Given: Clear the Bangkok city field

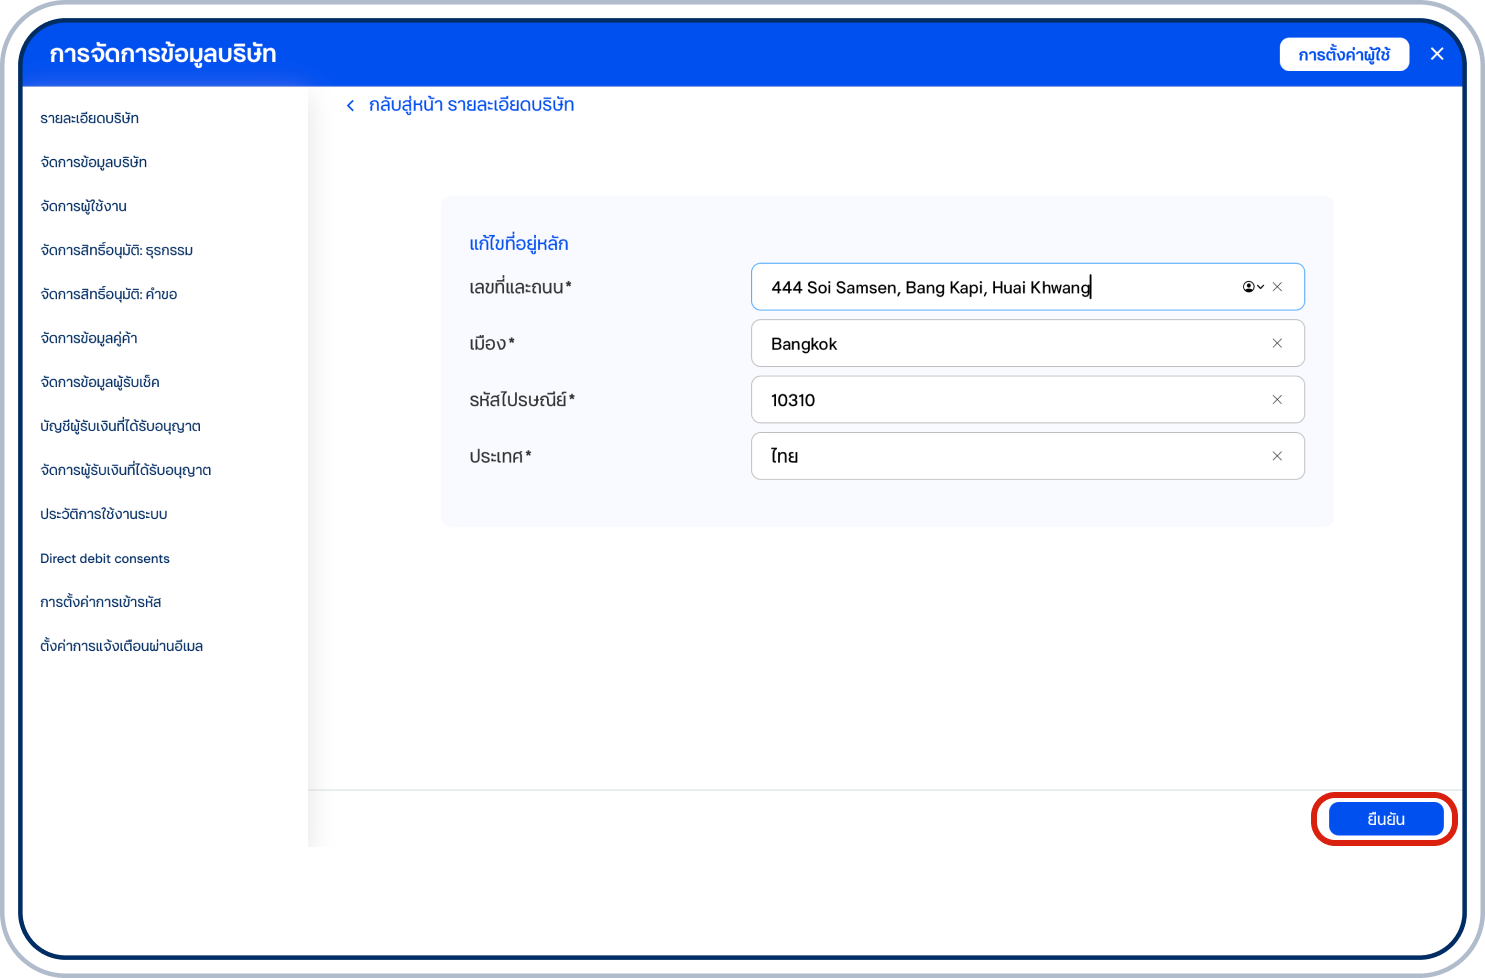Looking at the screenshot, I should (1277, 343).
